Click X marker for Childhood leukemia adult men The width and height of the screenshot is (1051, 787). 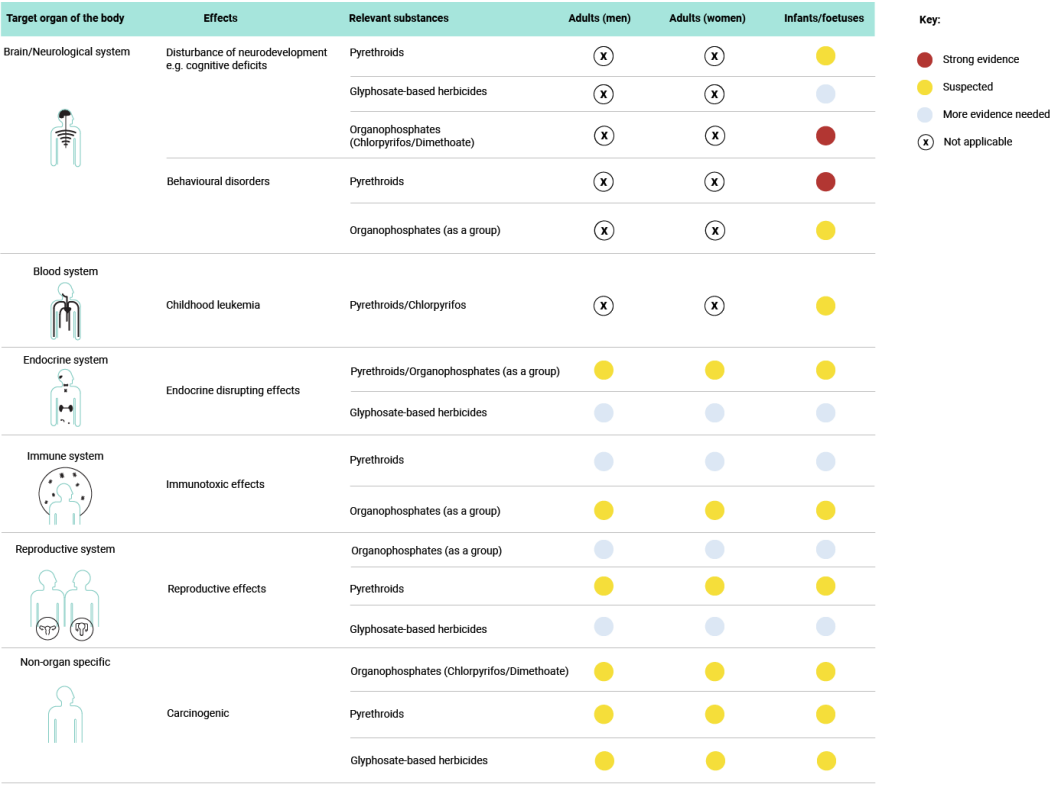[x=603, y=306]
